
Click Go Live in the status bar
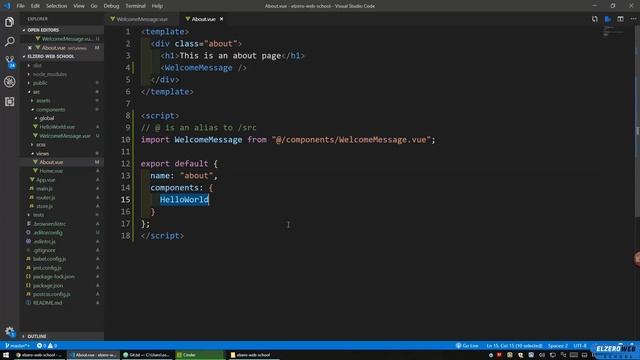pyautogui.click(x=467, y=346)
